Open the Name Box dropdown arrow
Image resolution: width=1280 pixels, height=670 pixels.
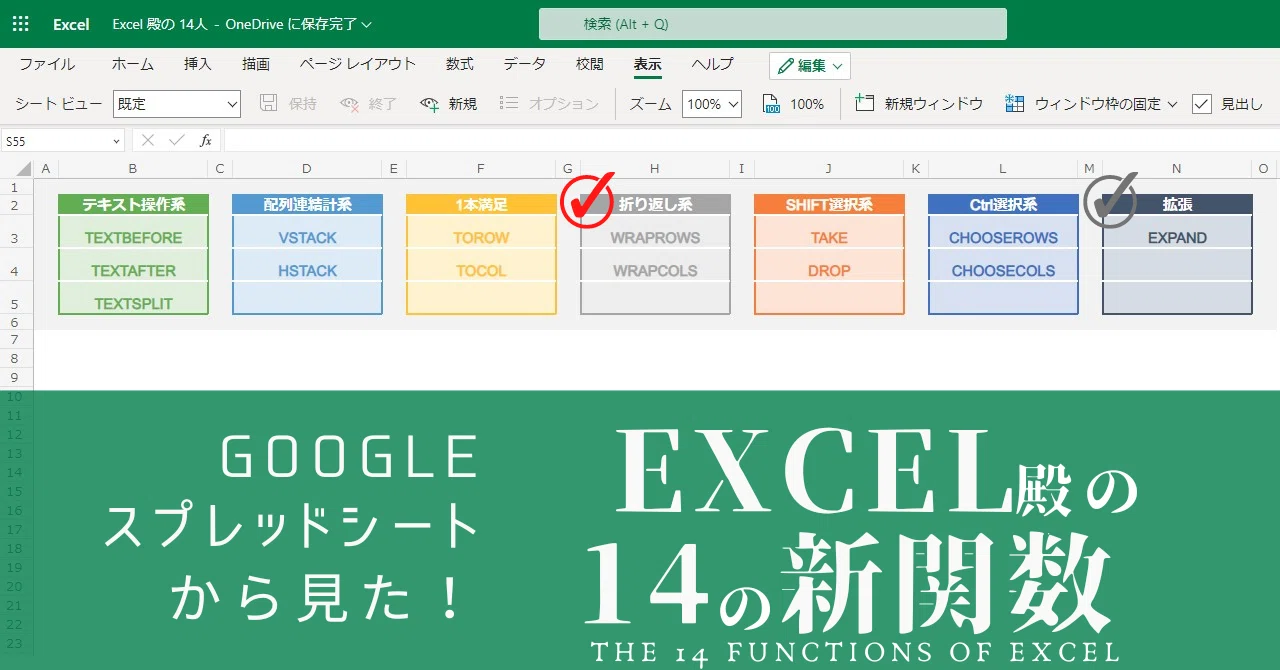pyautogui.click(x=117, y=141)
